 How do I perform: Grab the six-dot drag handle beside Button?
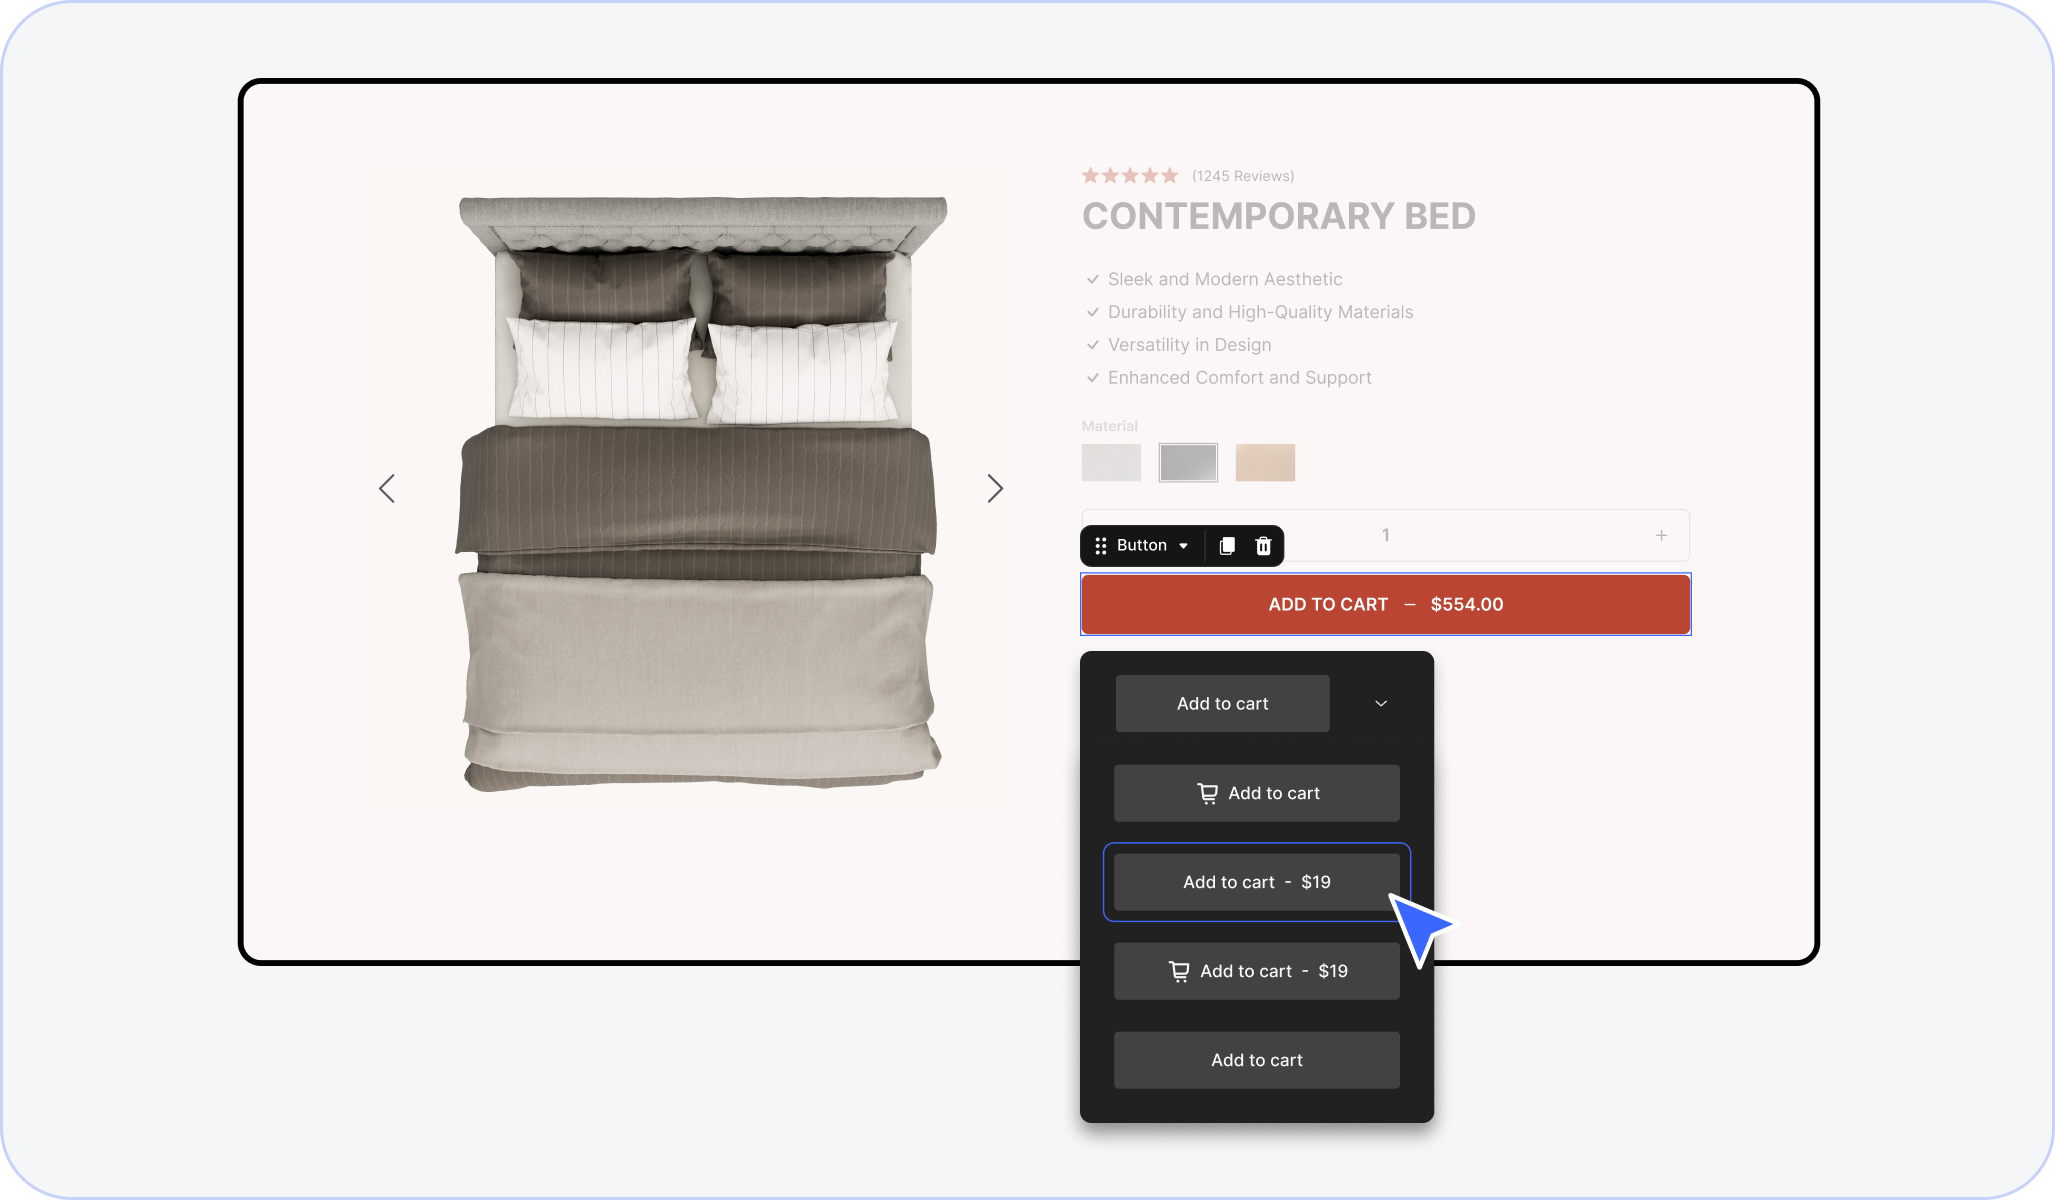tap(1101, 545)
